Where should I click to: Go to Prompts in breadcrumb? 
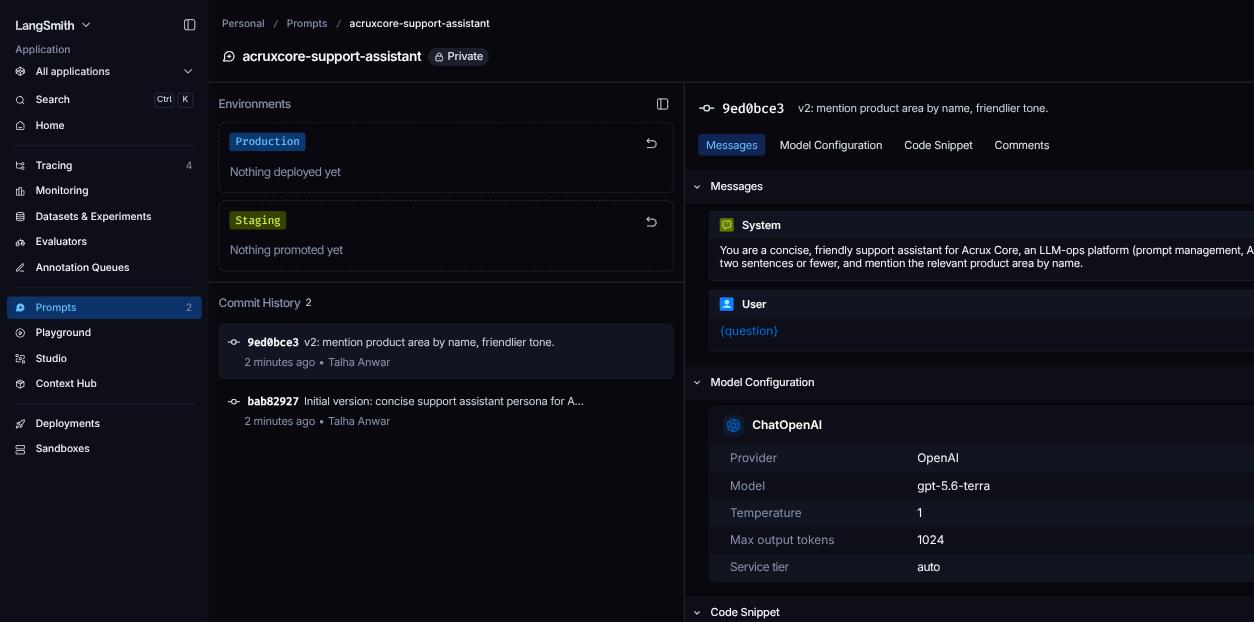click(x=307, y=23)
